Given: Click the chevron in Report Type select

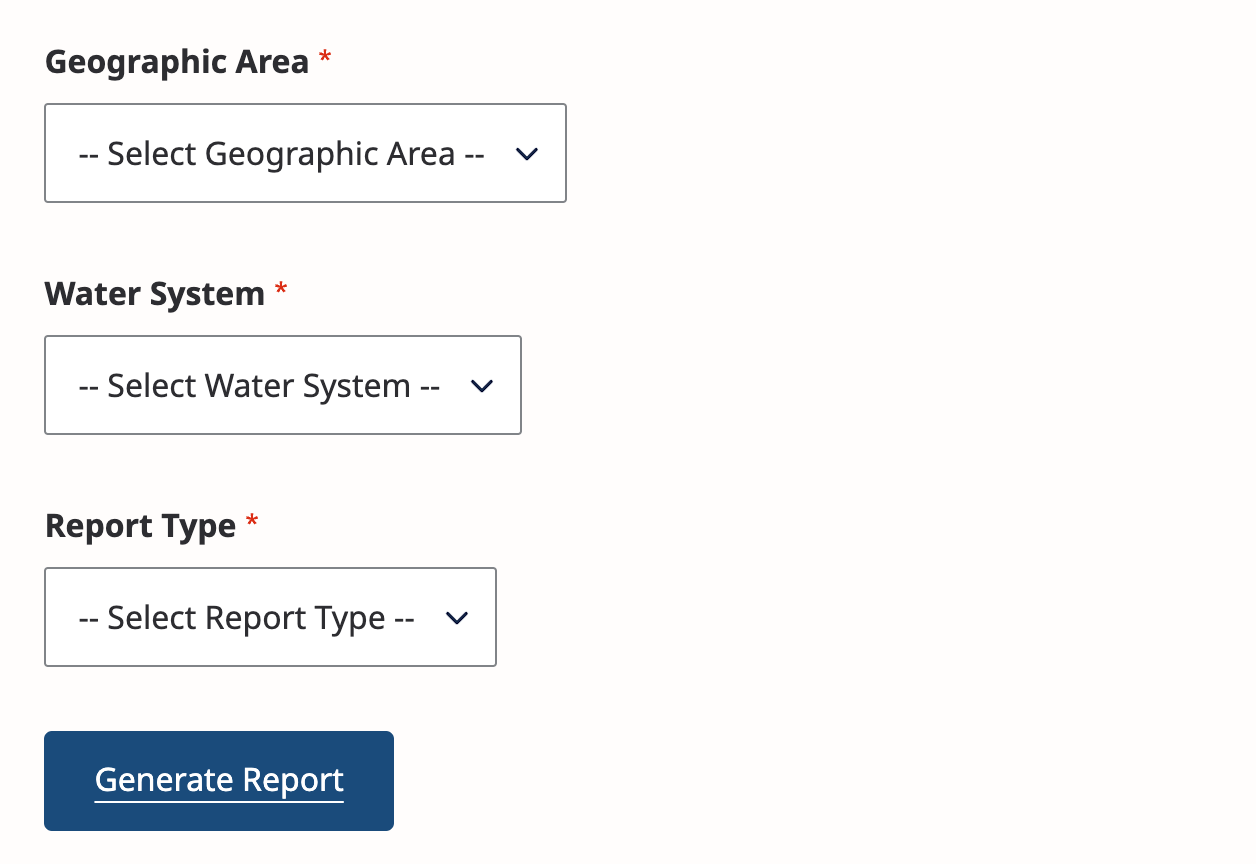Looking at the screenshot, I should point(457,618).
